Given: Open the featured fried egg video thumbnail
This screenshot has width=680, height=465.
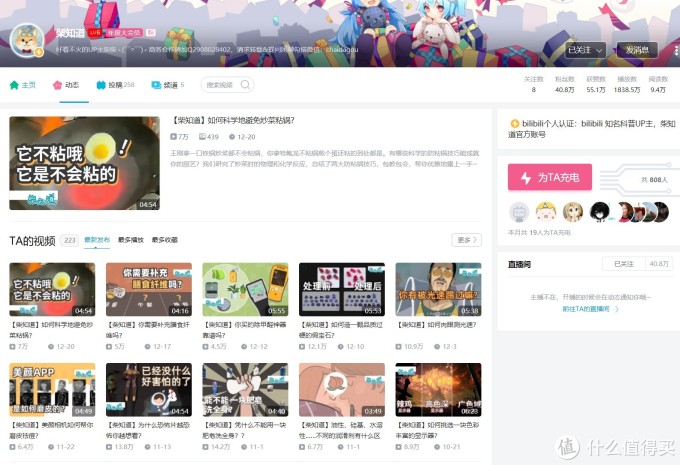Looking at the screenshot, I should [85, 163].
